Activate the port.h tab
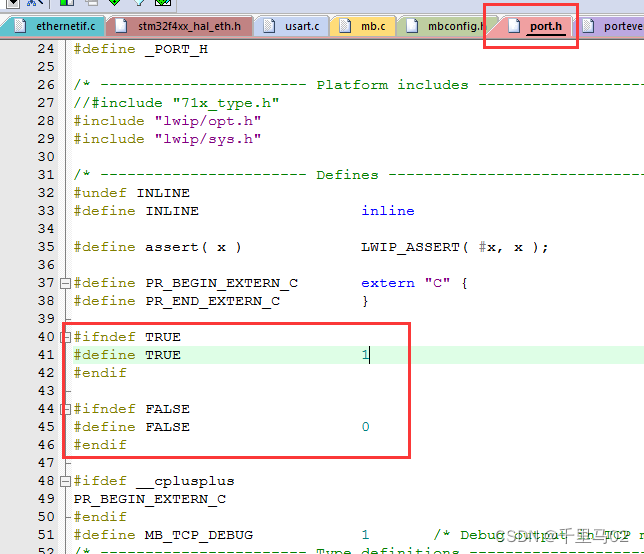Screen dimensions: 644x554 [x=534, y=26]
